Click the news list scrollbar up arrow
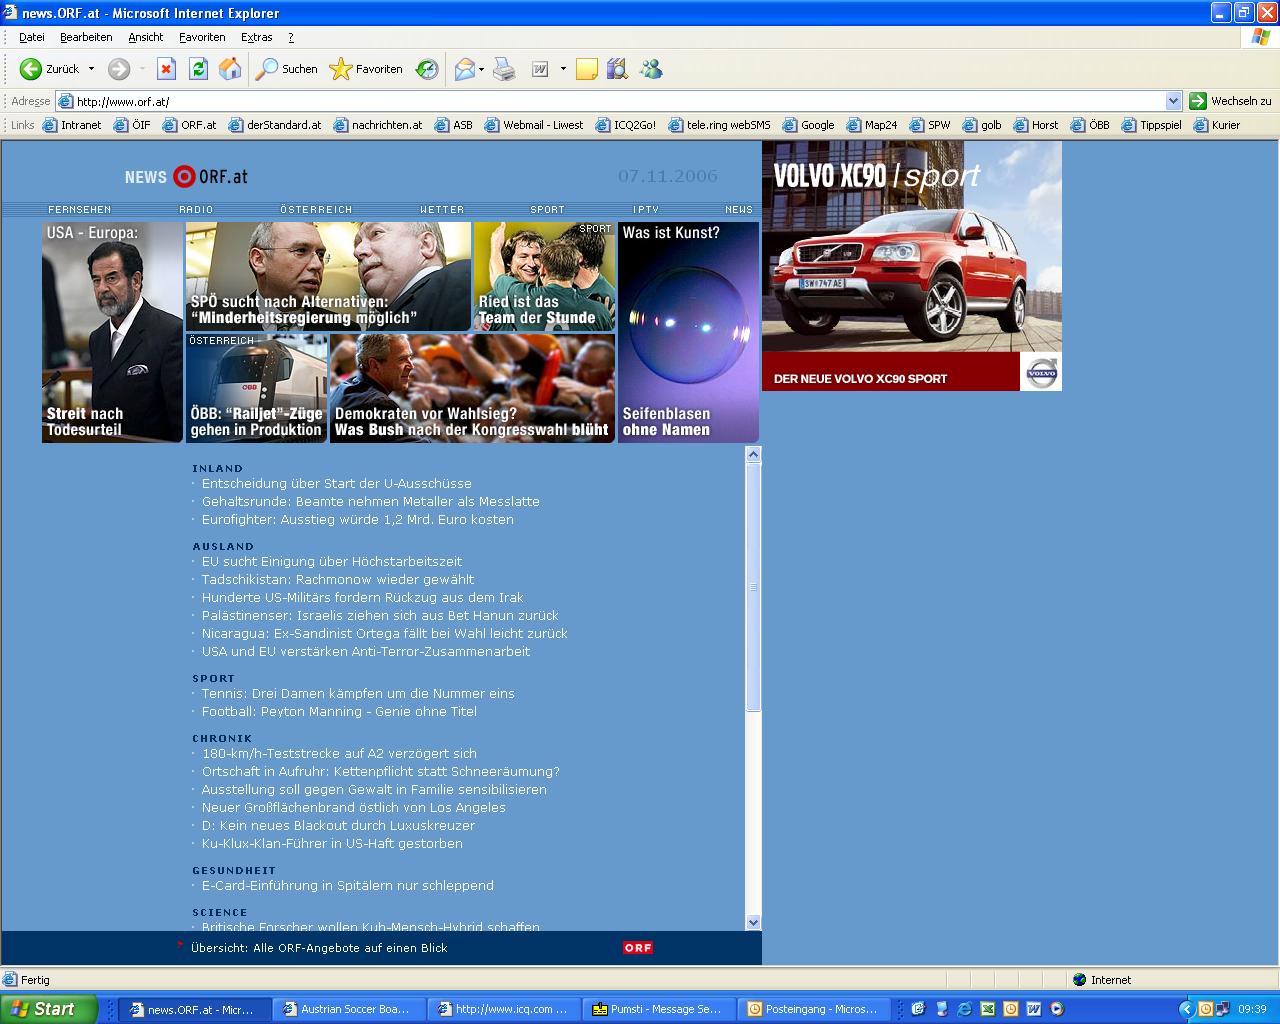 pyautogui.click(x=754, y=454)
